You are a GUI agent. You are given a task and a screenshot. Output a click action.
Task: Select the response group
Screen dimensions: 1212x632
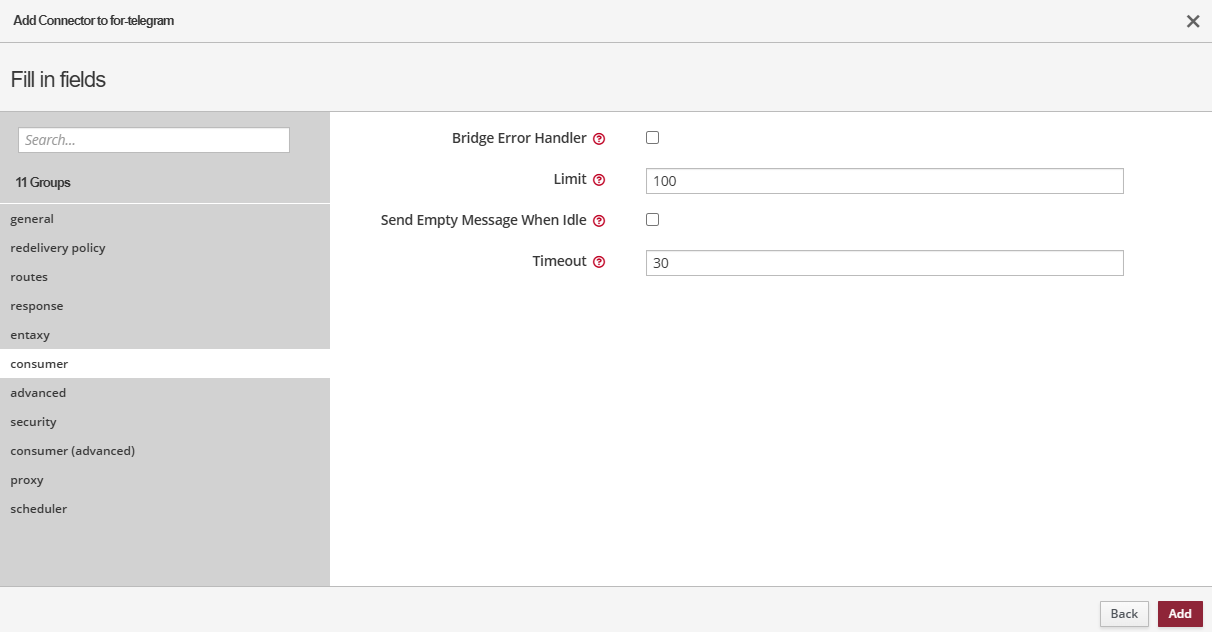pyautogui.click(x=37, y=306)
